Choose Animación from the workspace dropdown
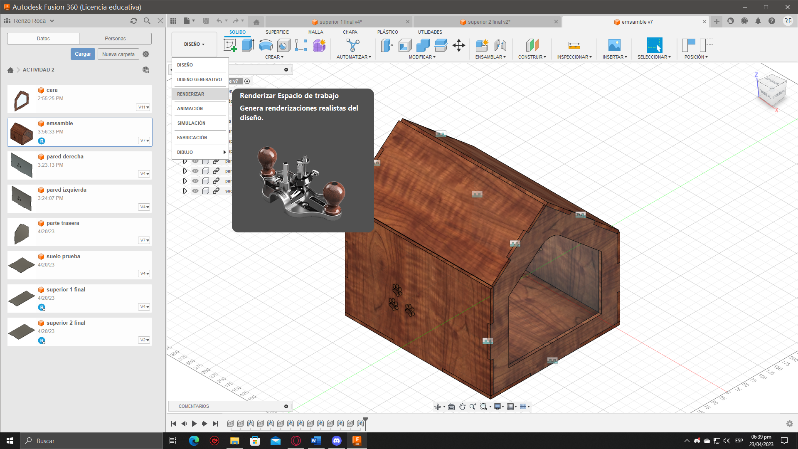This screenshot has height=449, width=798. pos(190,108)
